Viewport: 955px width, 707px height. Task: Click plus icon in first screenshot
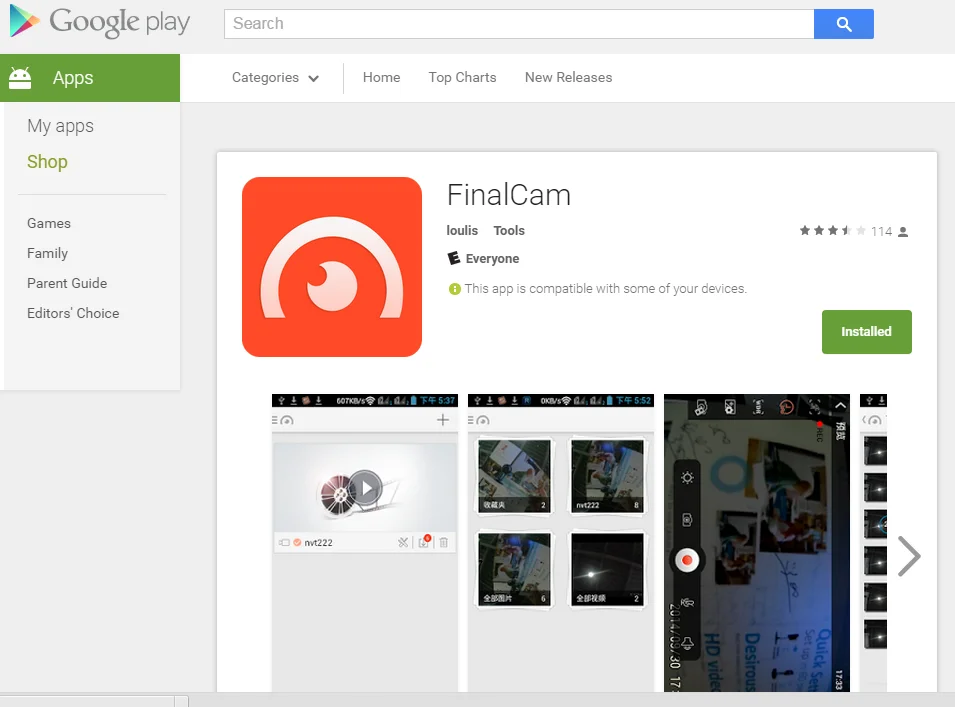click(x=443, y=420)
